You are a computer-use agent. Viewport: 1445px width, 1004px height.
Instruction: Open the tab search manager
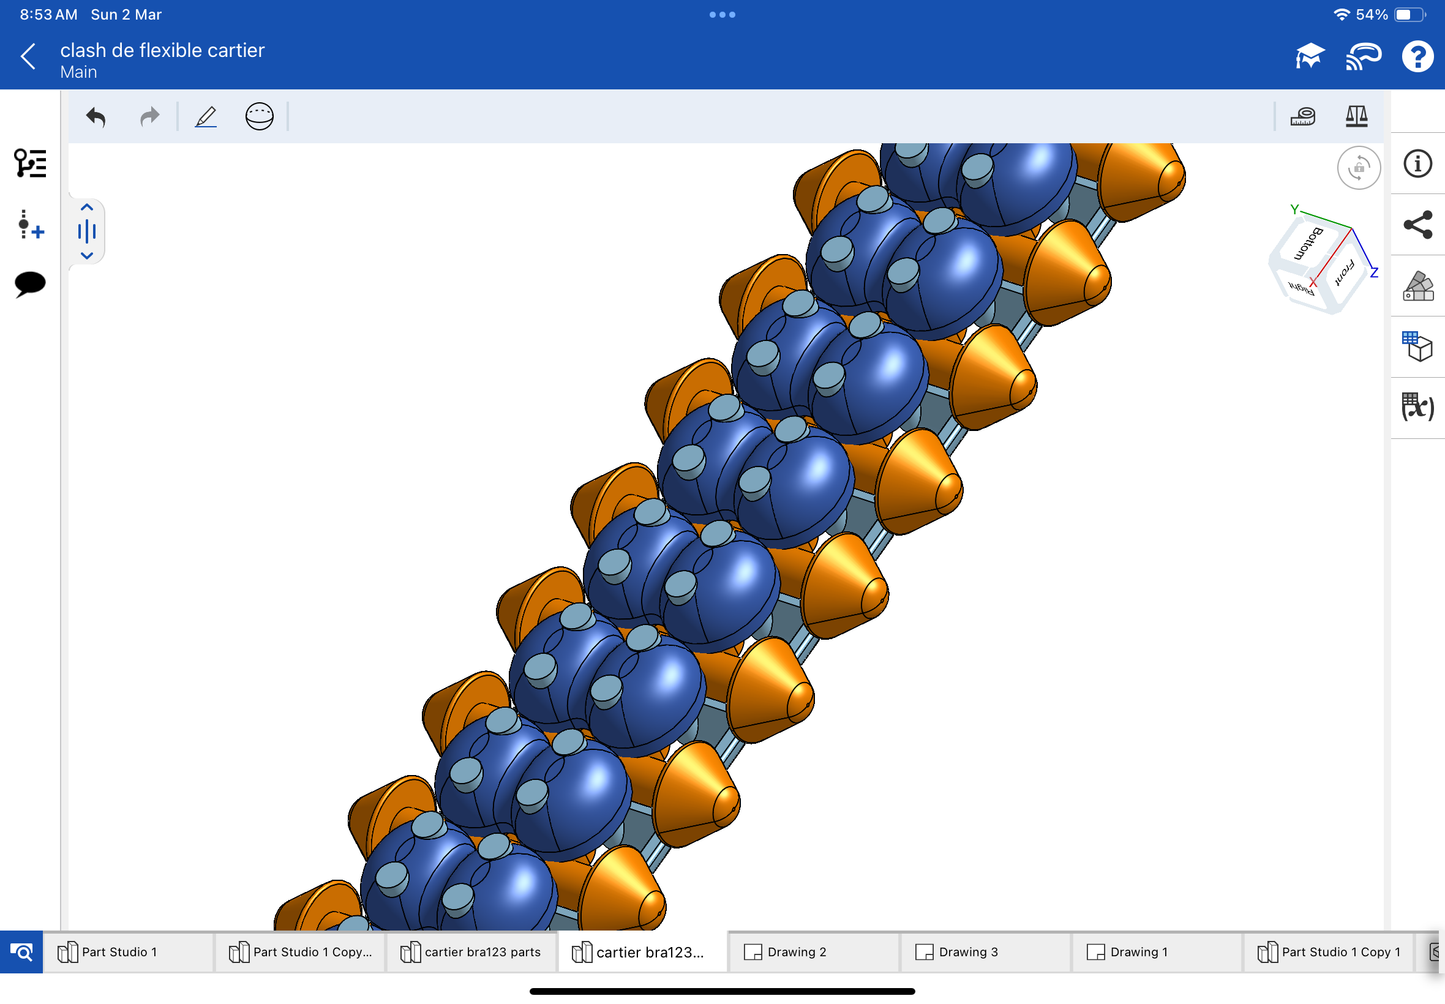coord(21,952)
